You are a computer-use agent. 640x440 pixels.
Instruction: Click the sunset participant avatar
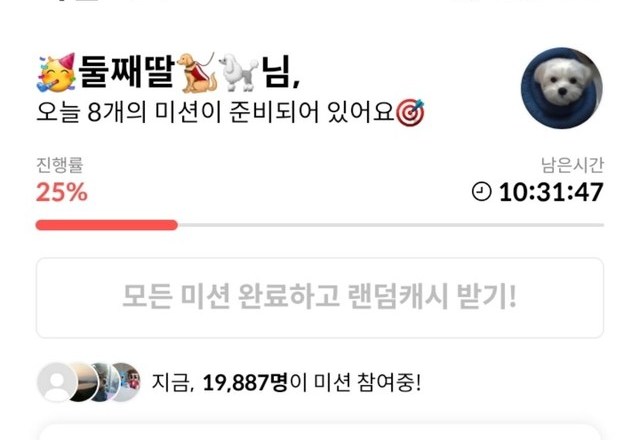click(85, 382)
